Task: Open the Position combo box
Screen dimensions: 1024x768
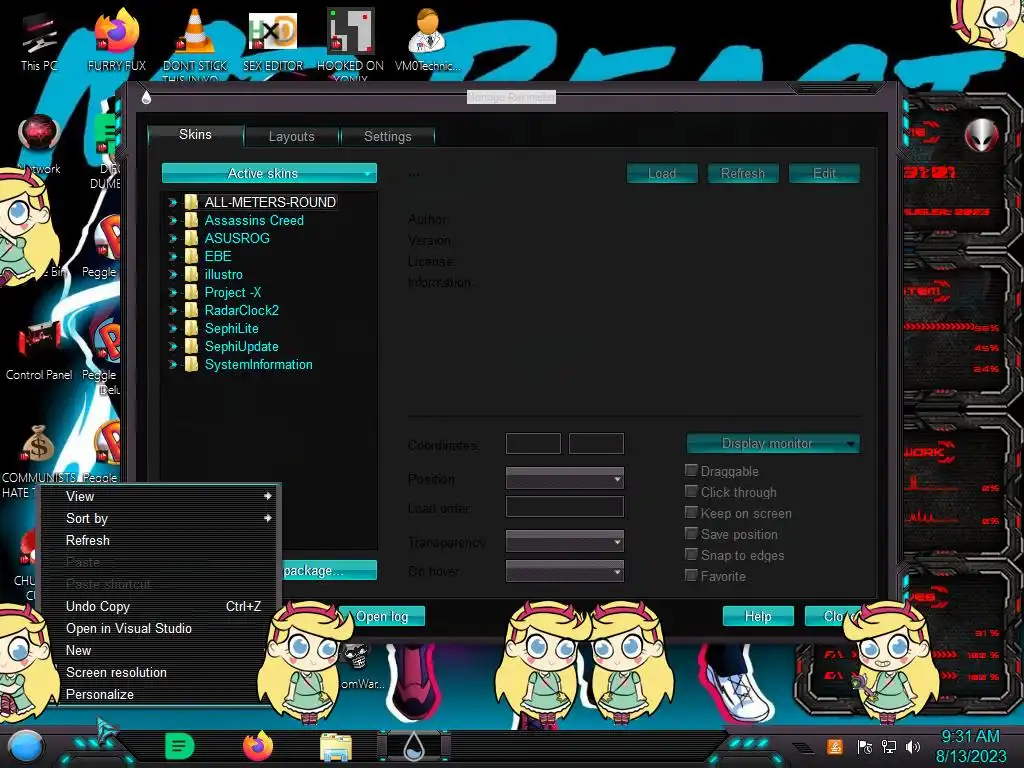Action: [x=565, y=479]
